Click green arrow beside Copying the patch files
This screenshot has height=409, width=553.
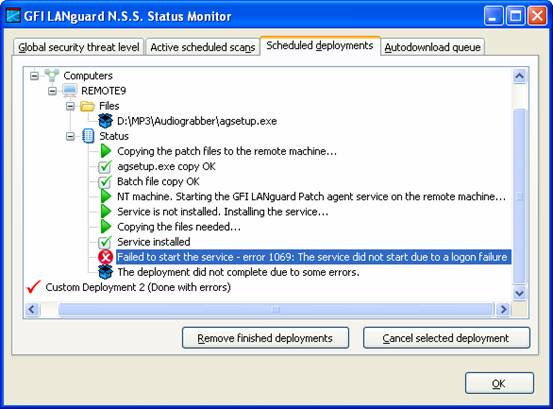pos(105,151)
